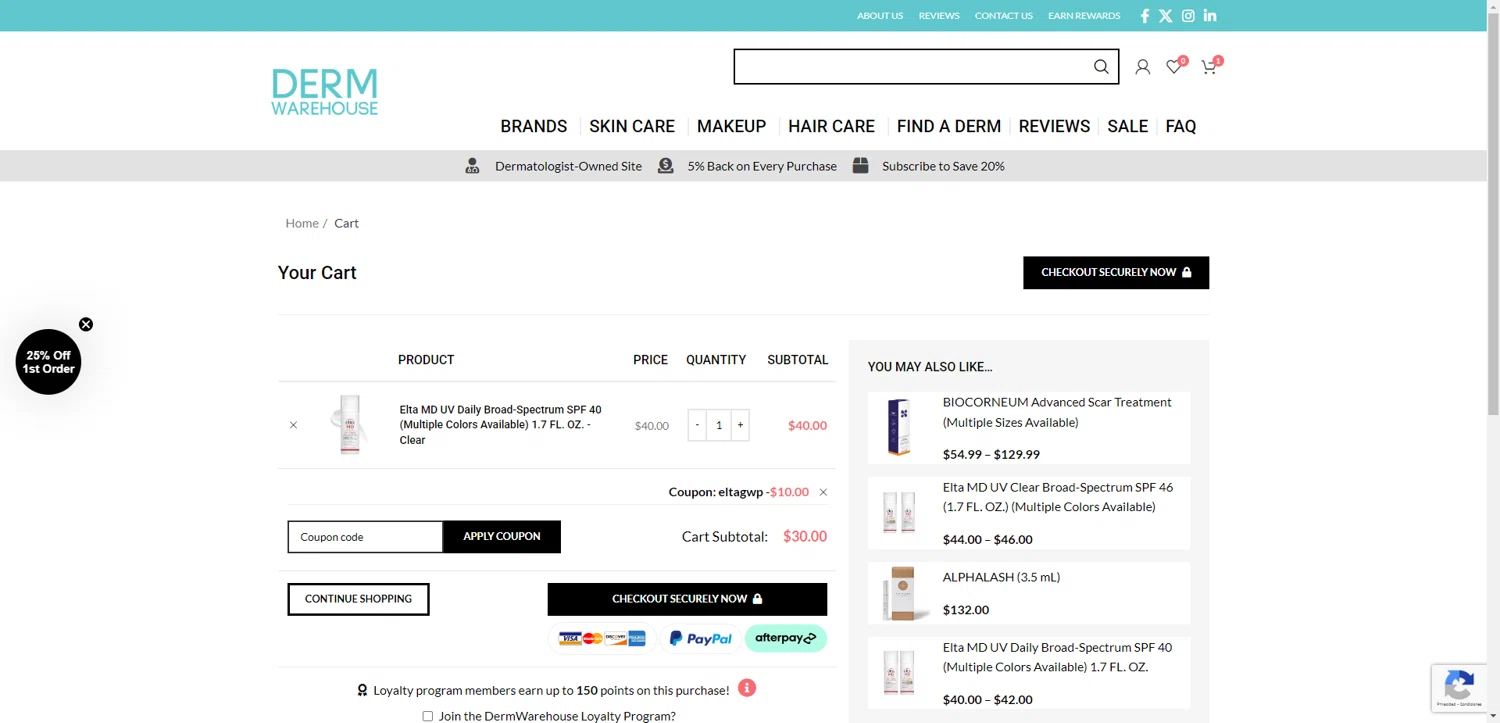Check Join the DermWarehouse Loyalty Program
1500x723 pixels.
(428, 716)
